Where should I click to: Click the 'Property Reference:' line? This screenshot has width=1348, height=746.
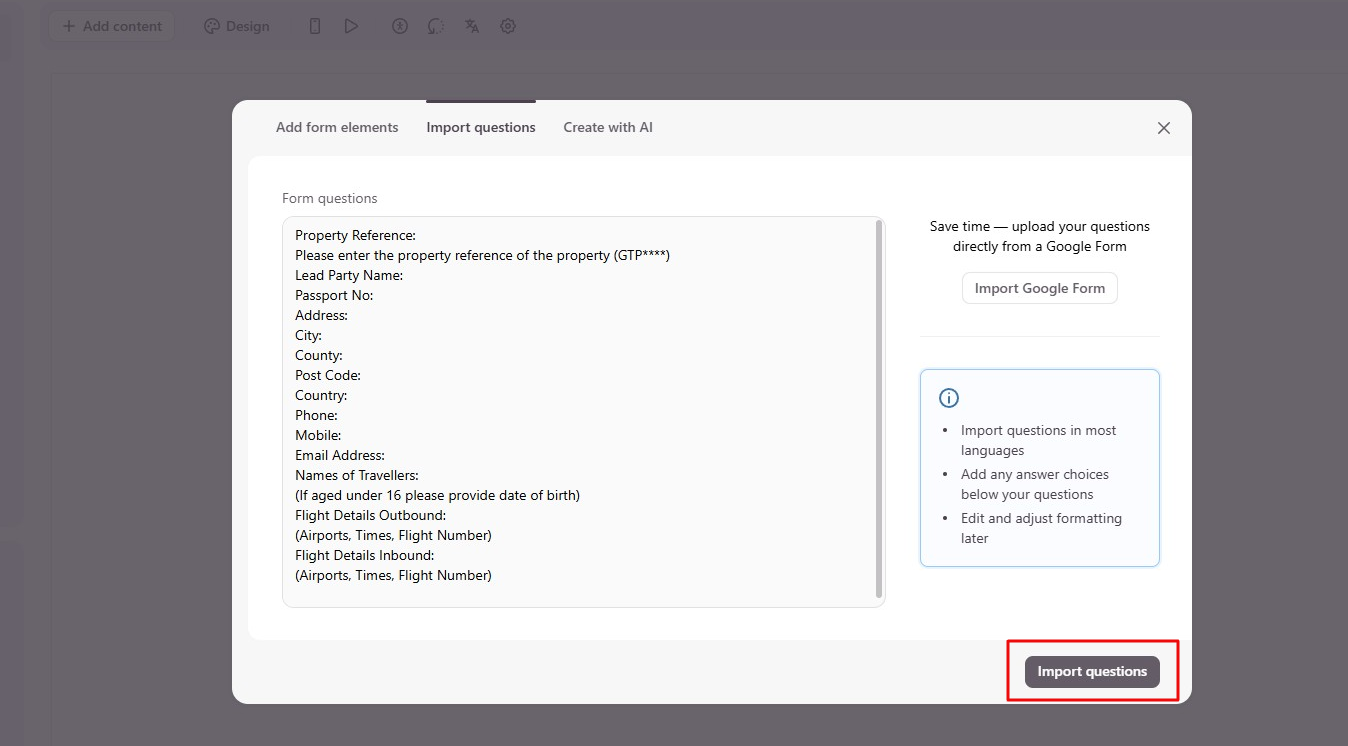(355, 235)
